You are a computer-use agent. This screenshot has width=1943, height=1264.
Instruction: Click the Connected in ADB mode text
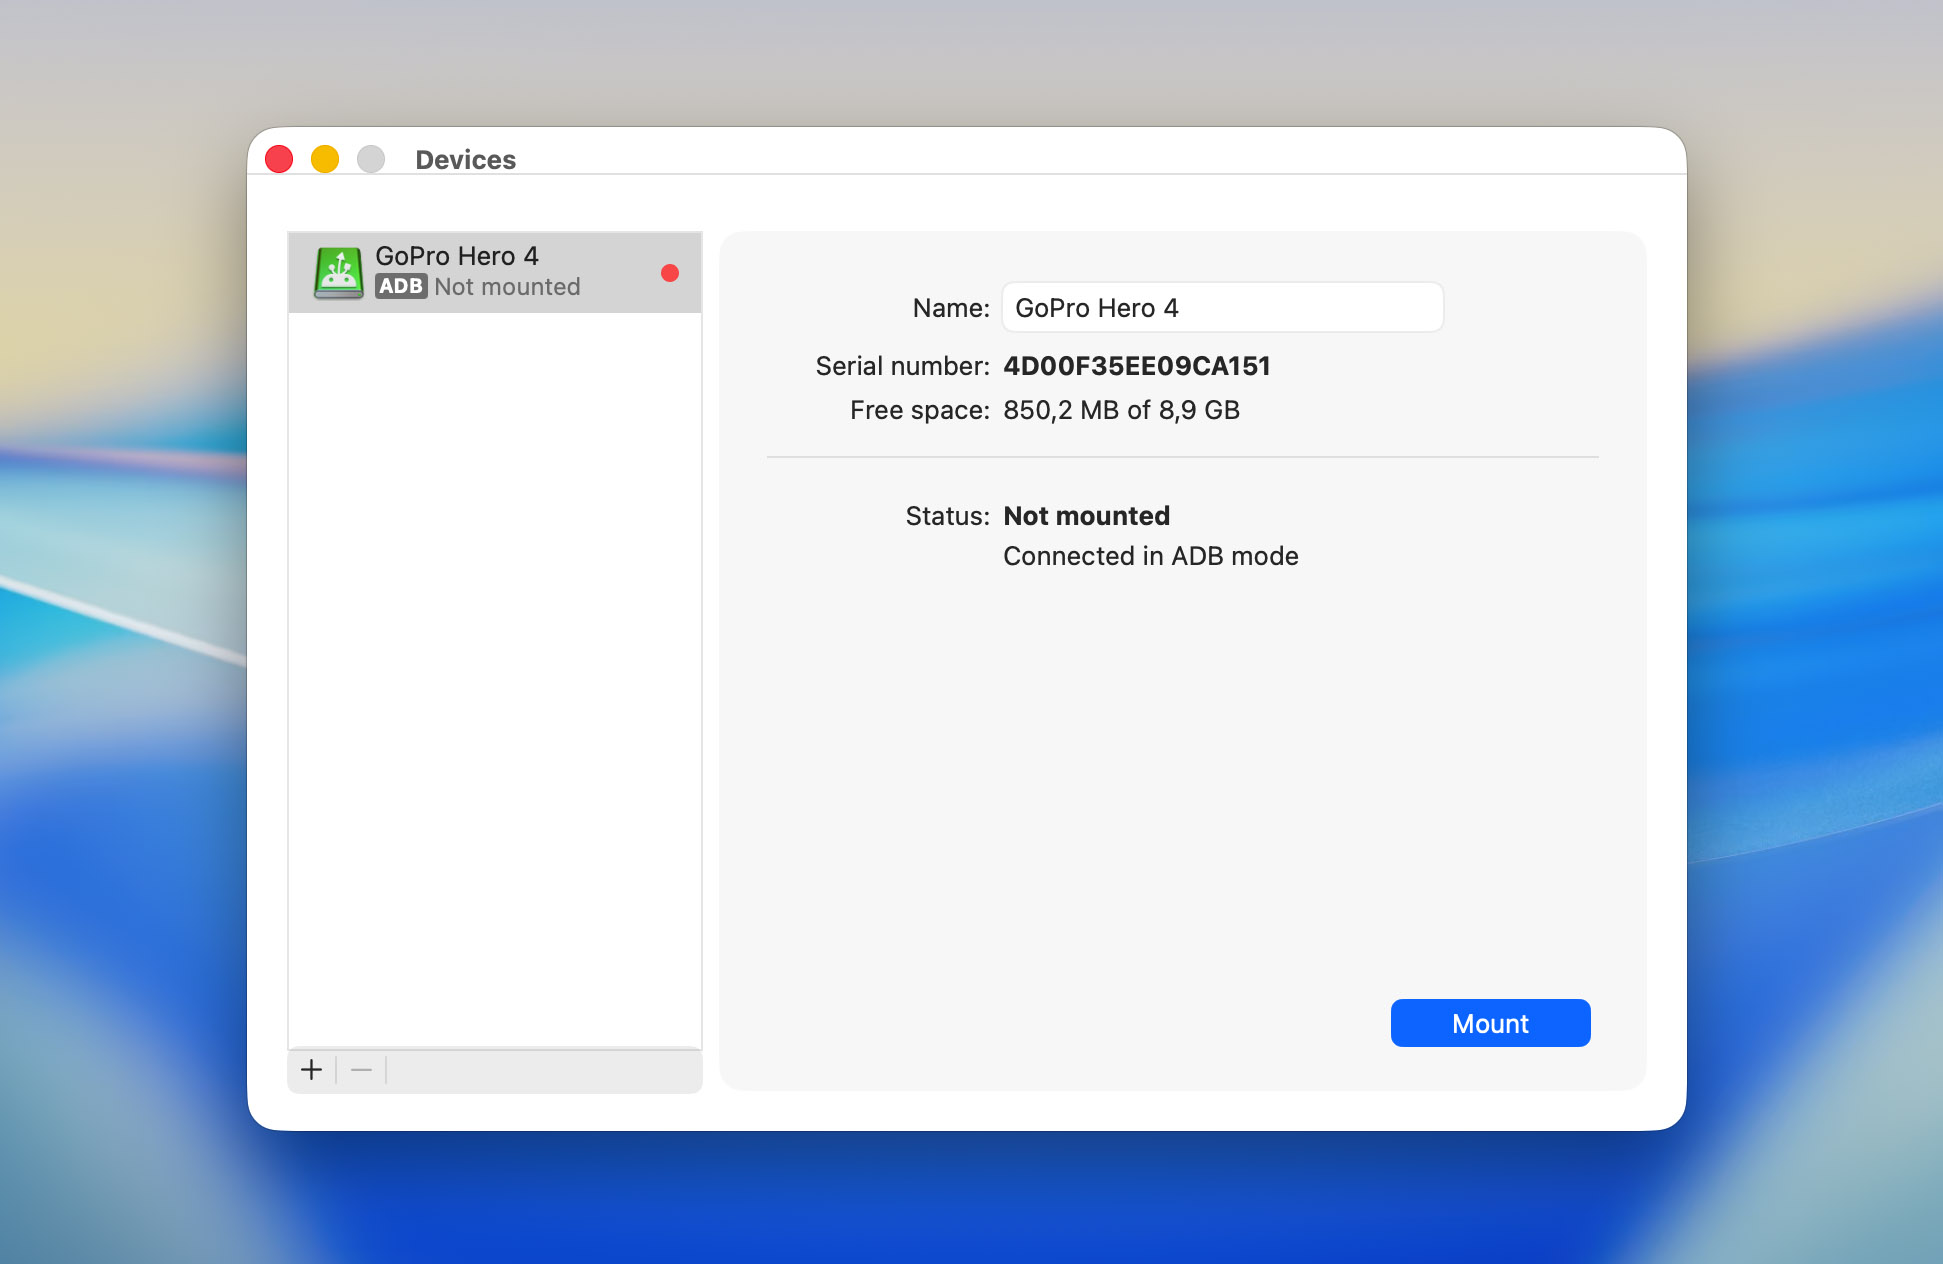coord(1150,556)
